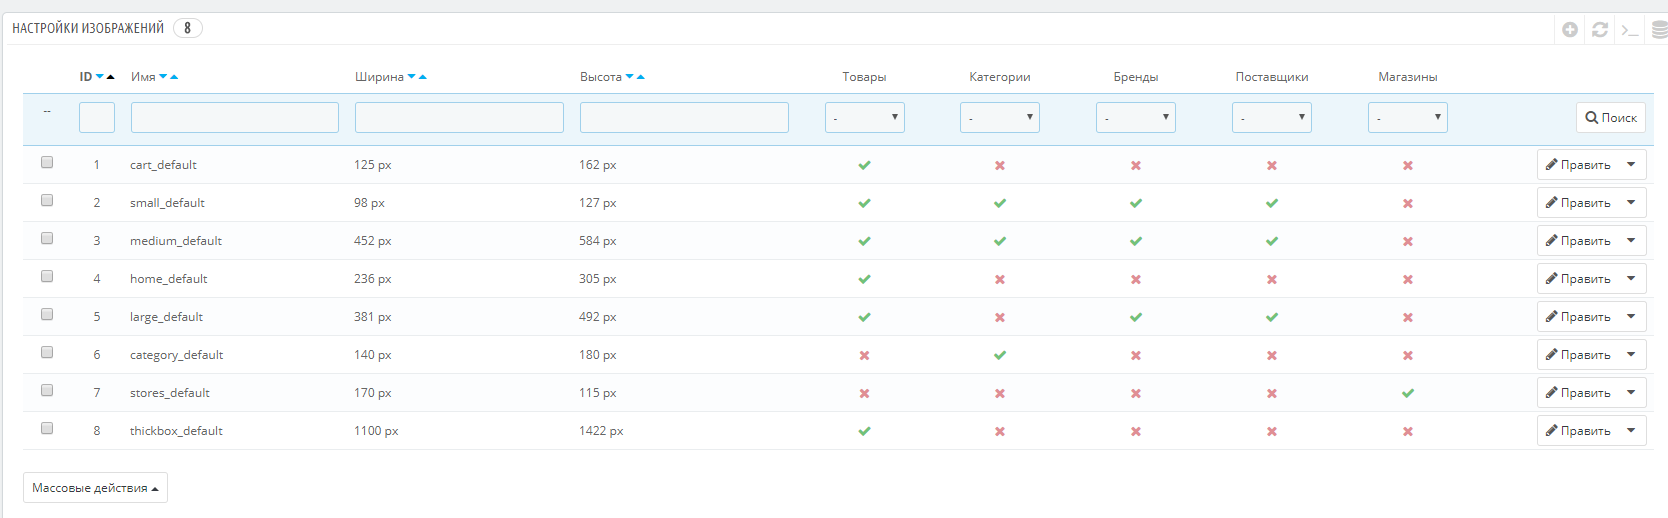Viewport: 1668px width, 518px height.
Task: Click the Ширина column header
Action: pyautogui.click(x=379, y=77)
